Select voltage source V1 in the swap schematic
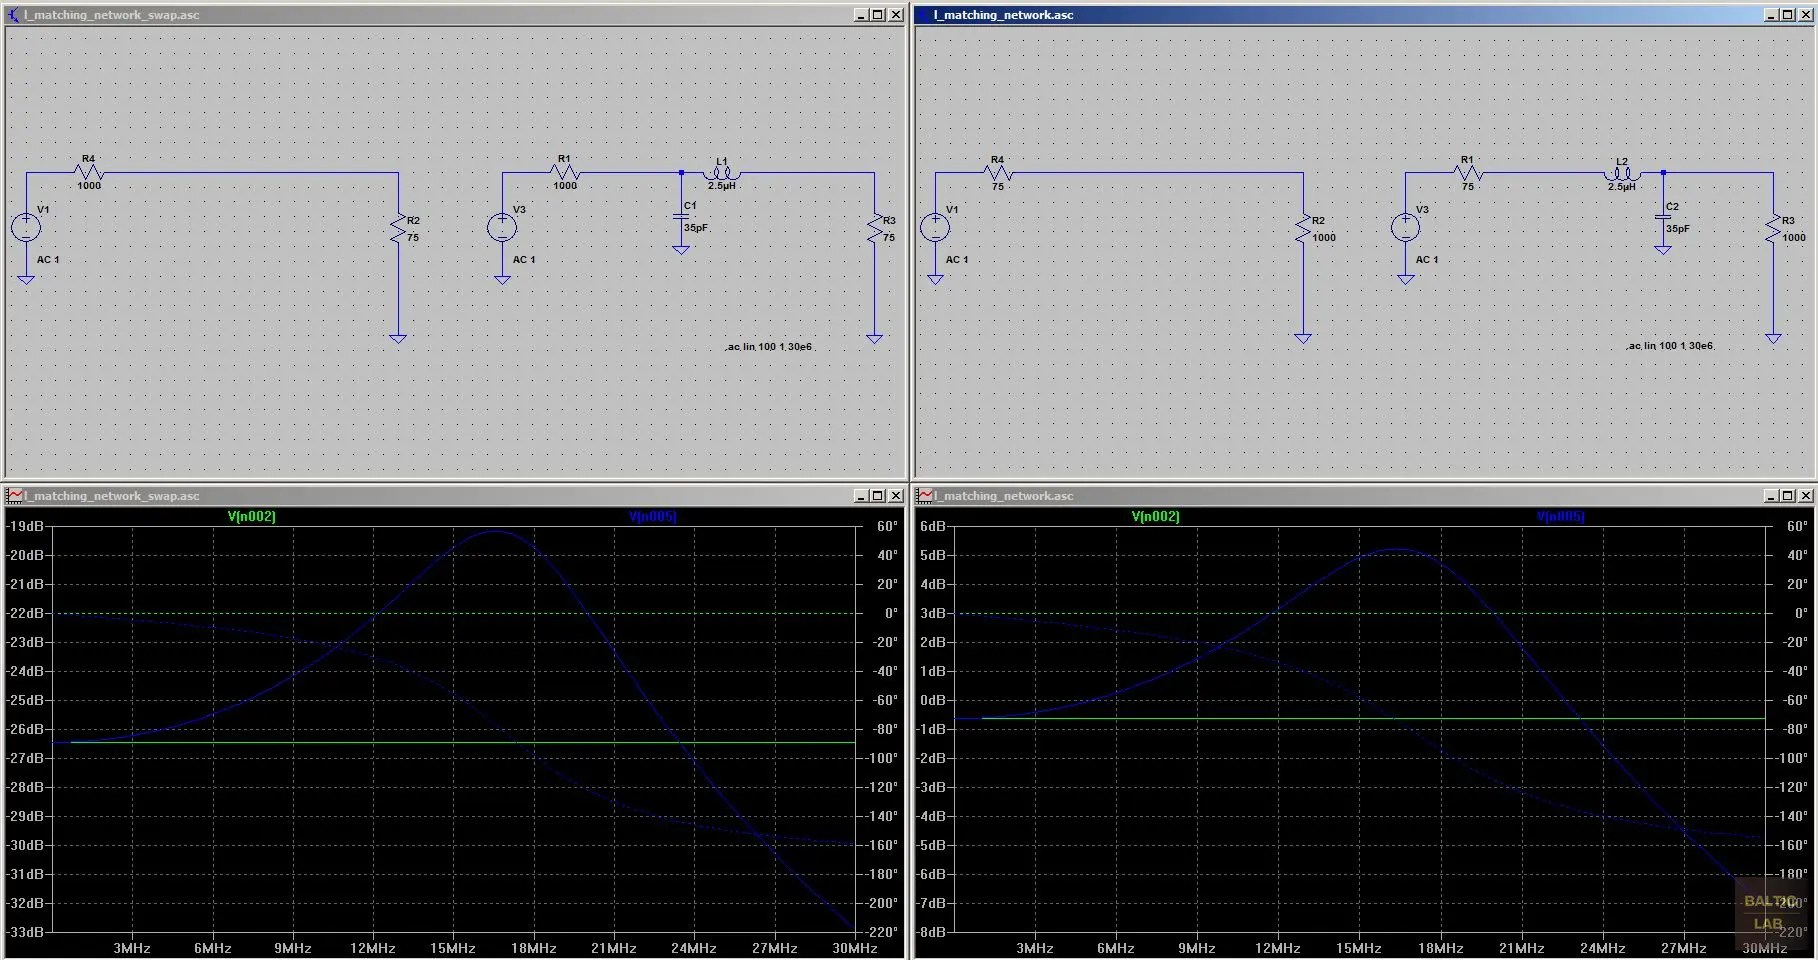 (27, 228)
